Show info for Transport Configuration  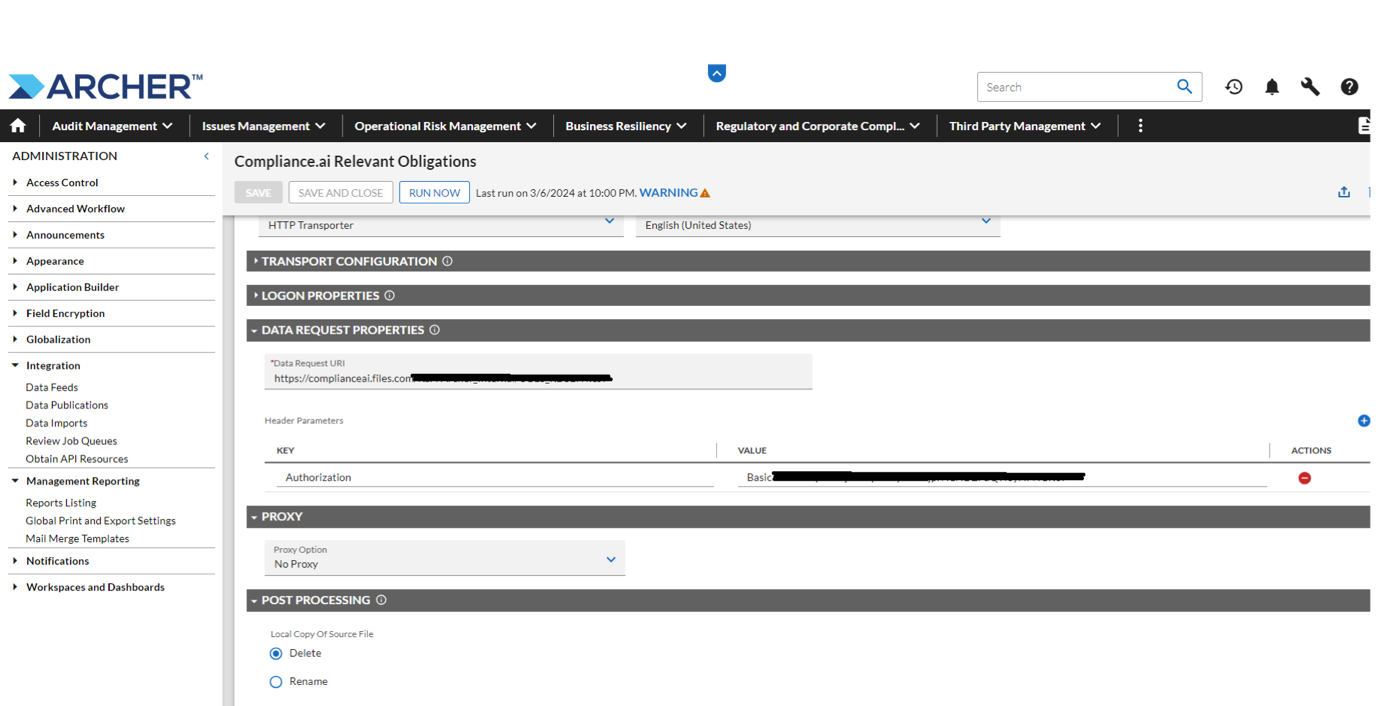(x=448, y=261)
